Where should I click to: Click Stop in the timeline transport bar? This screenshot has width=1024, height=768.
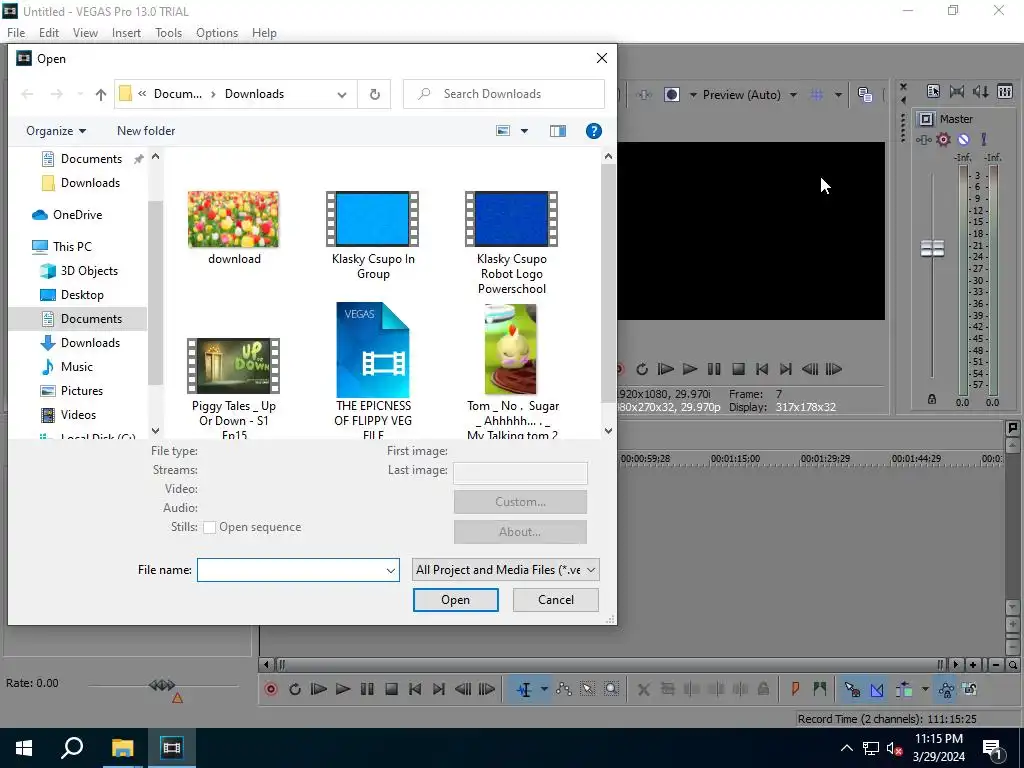click(x=391, y=689)
